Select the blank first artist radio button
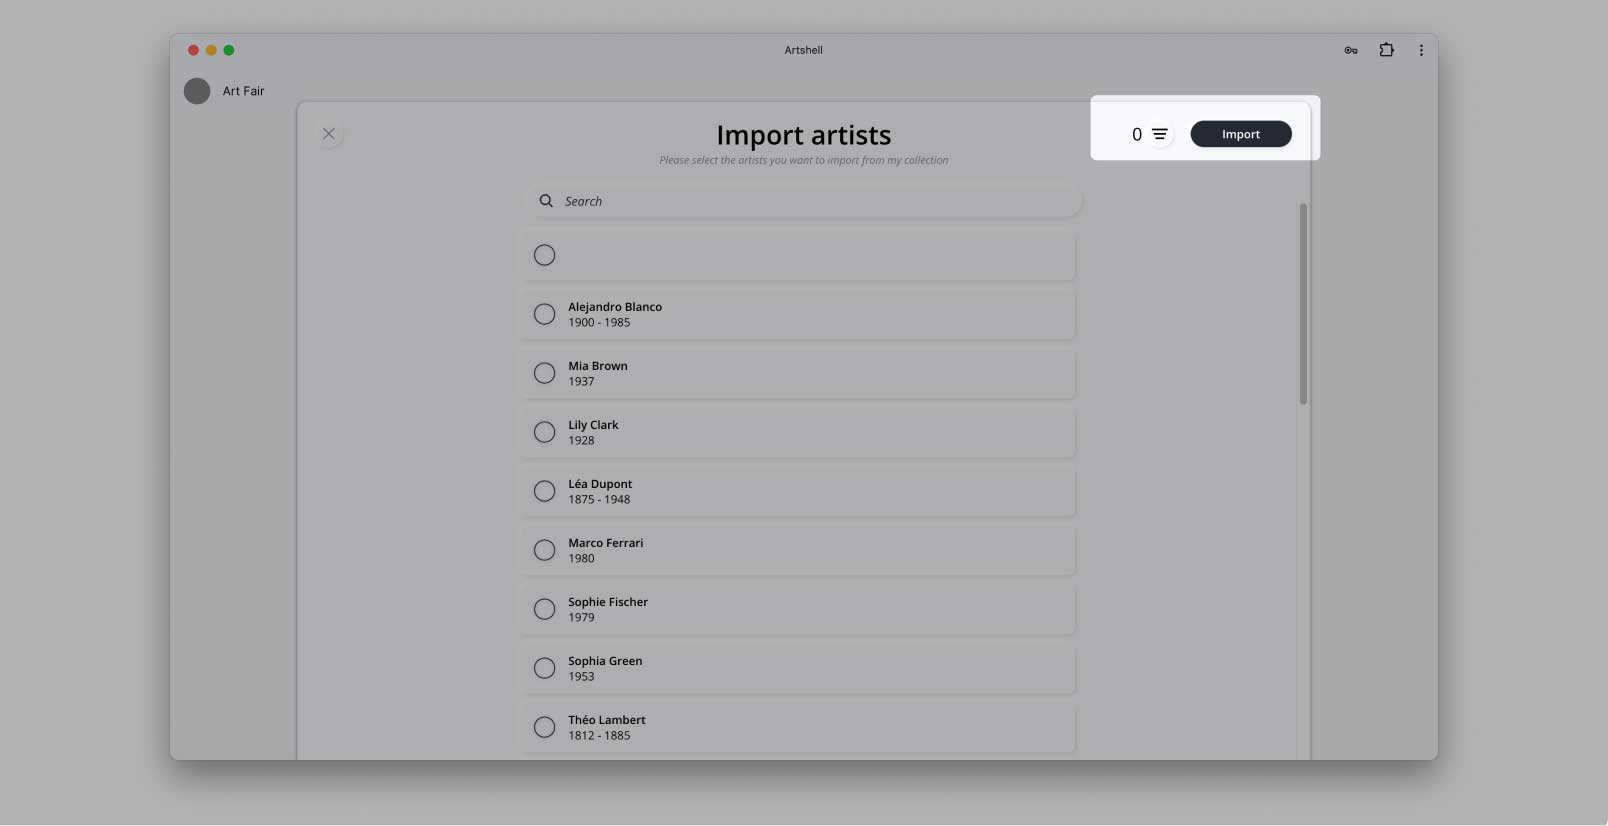 pyautogui.click(x=544, y=255)
